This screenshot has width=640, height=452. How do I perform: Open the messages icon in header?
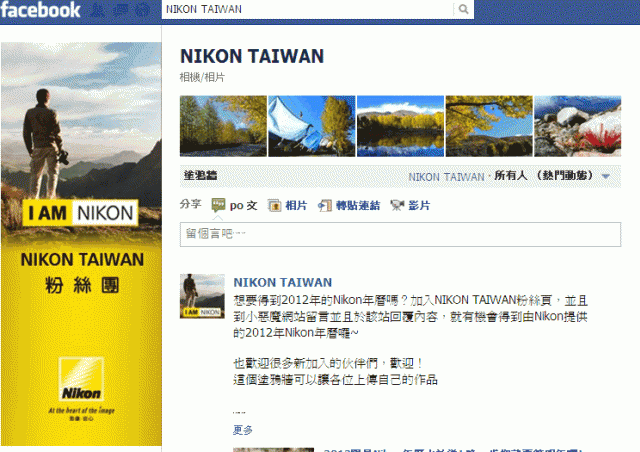tap(120, 10)
